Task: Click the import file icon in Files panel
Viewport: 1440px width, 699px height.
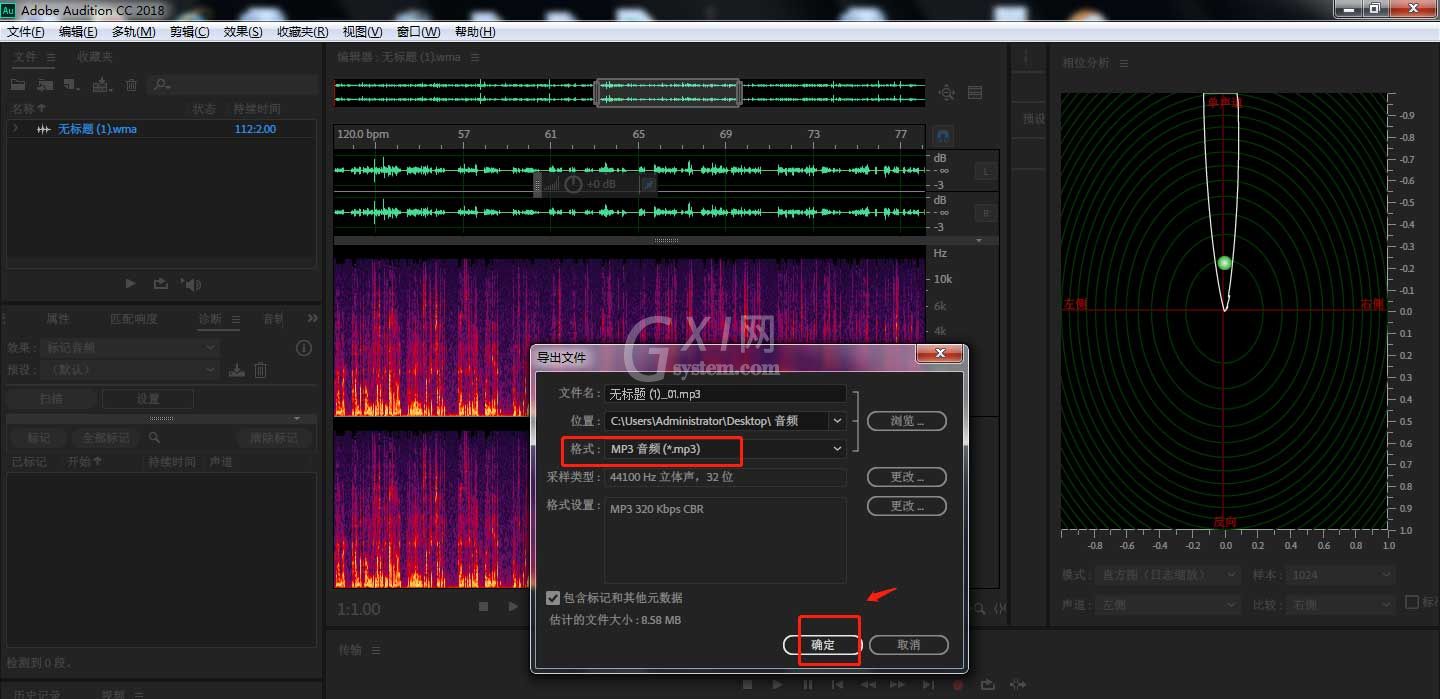Action: point(45,85)
